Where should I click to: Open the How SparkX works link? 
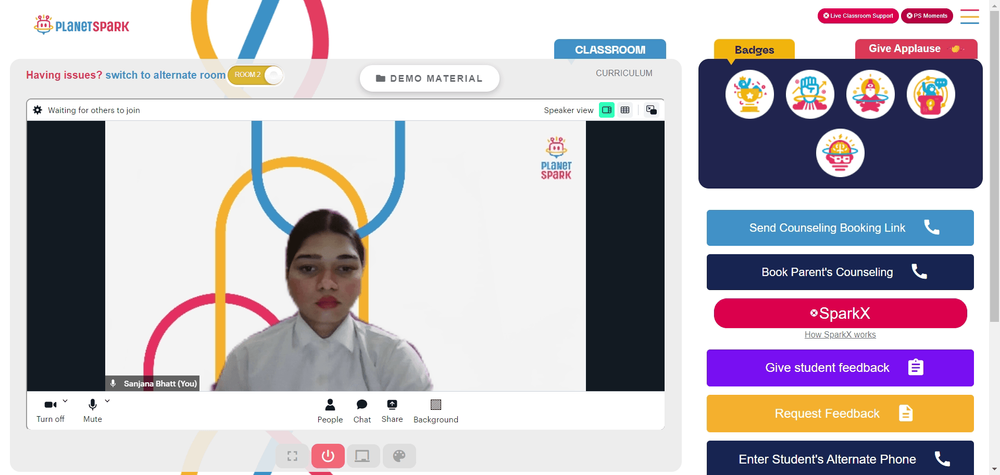tap(840, 335)
